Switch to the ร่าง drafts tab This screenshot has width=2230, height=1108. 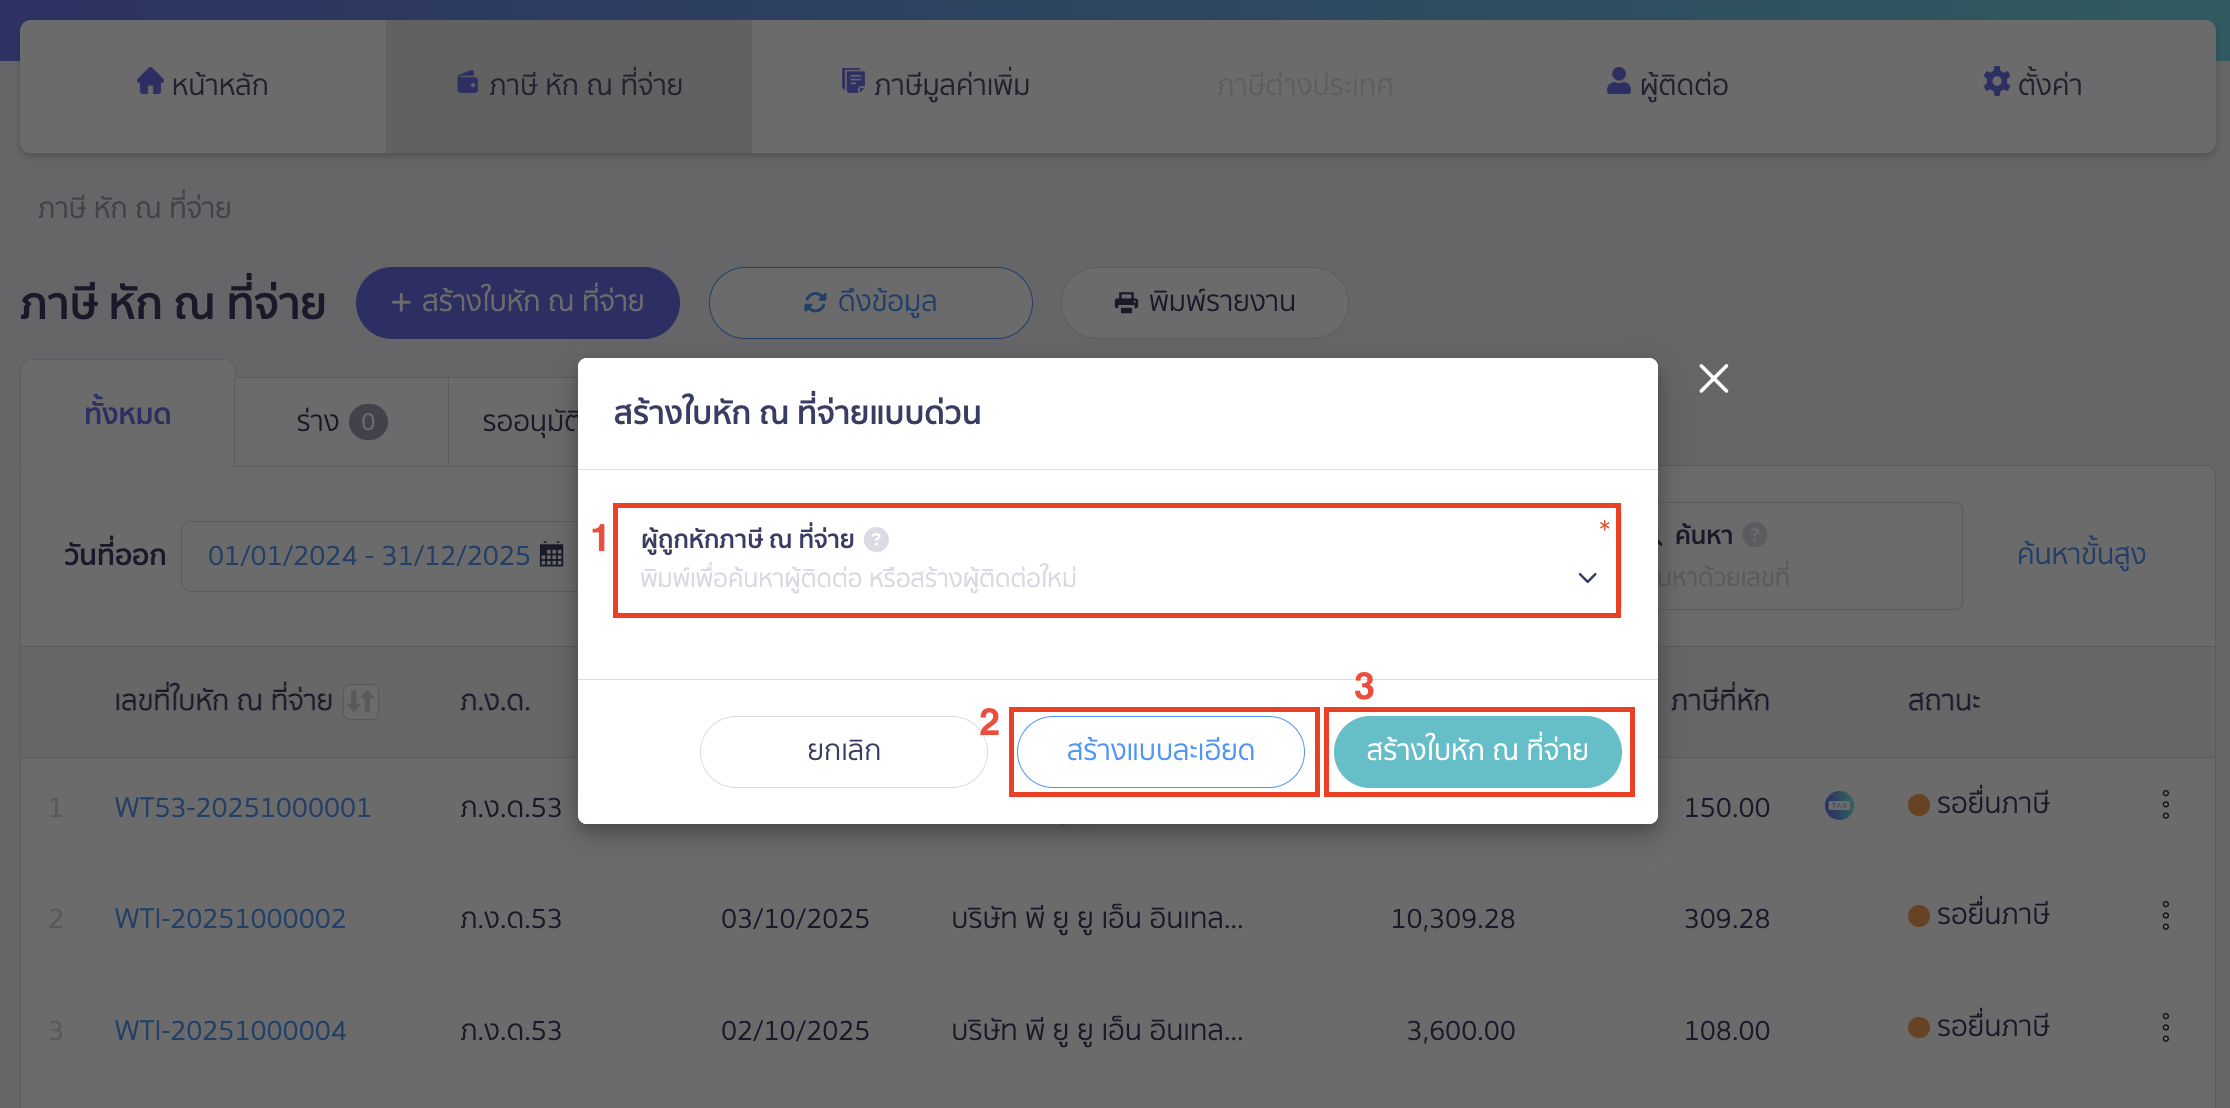coord(340,421)
